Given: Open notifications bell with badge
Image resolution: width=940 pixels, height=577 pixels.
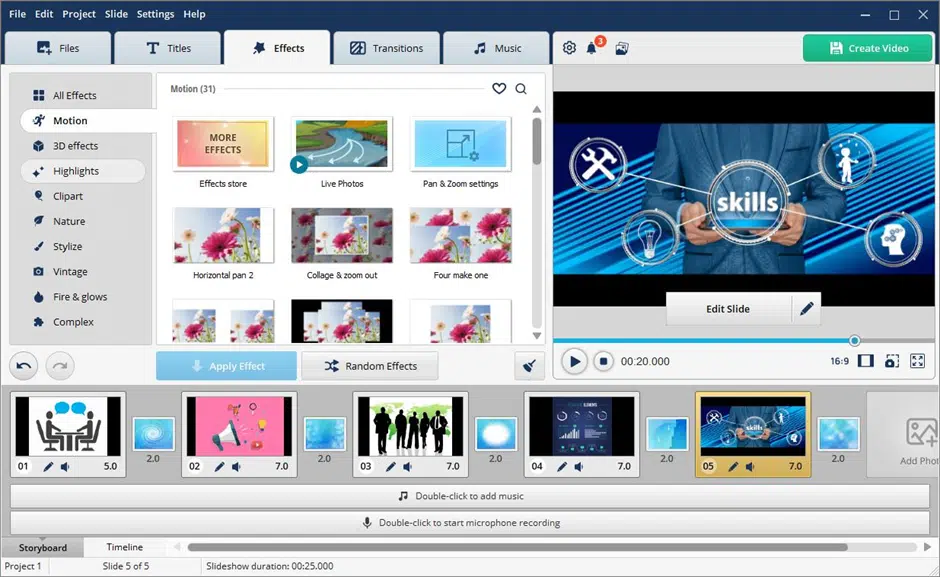Looking at the screenshot, I should click(592, 48).
